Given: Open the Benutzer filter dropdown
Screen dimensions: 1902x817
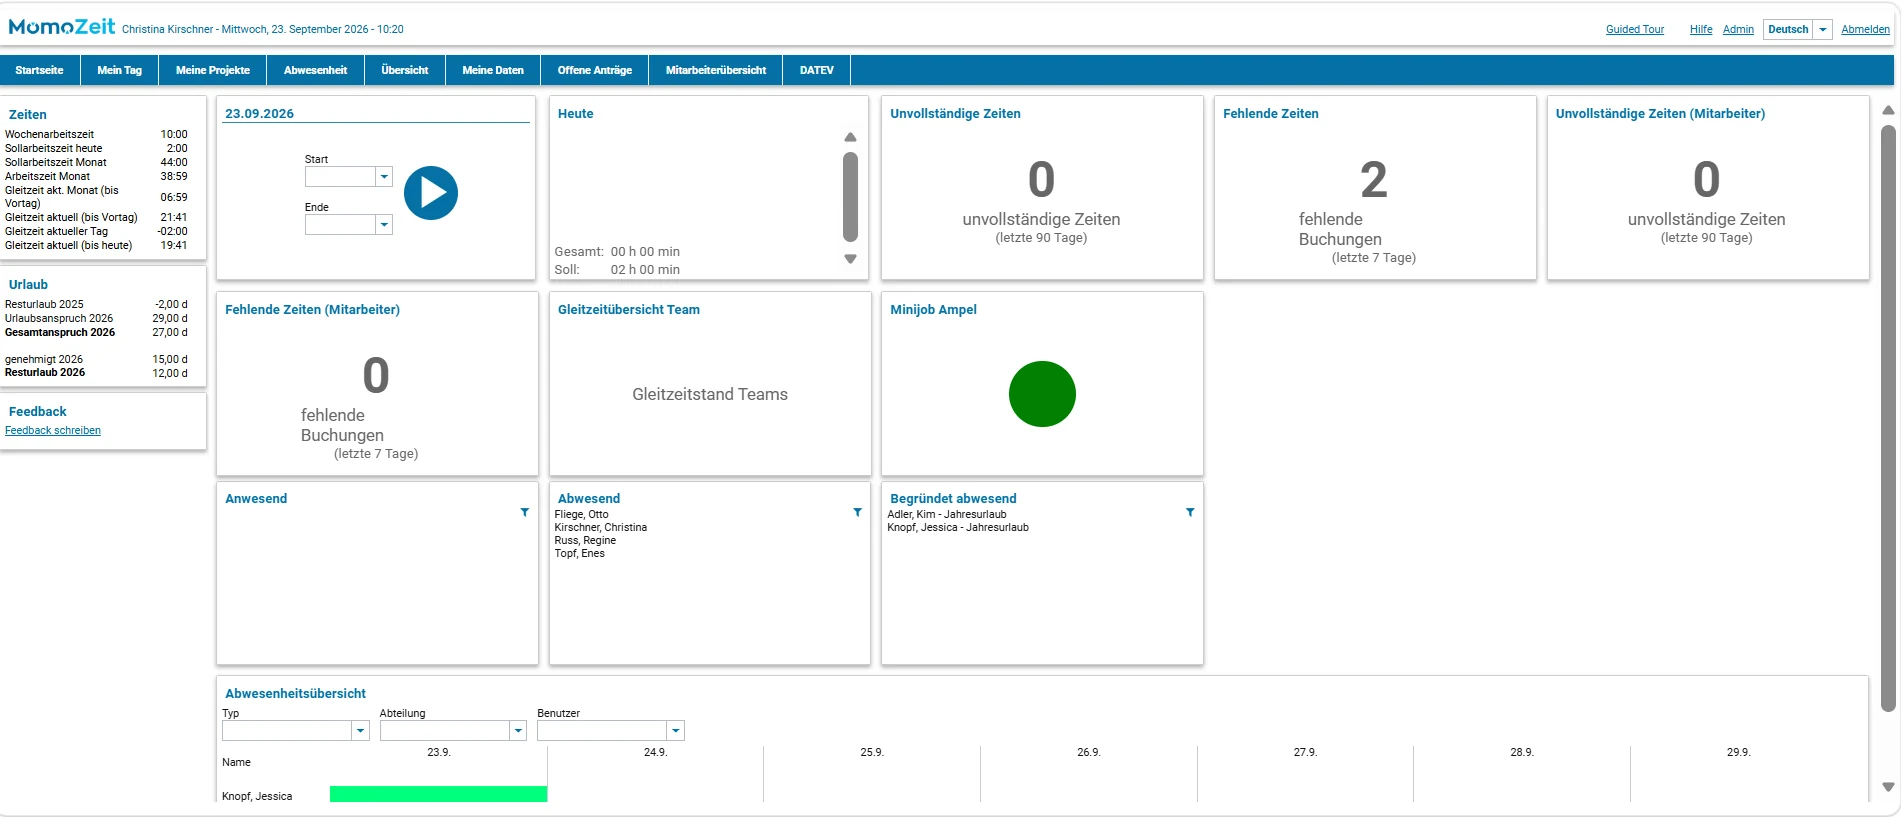Looking at the screenshot, I should click(x=676, y=731).
